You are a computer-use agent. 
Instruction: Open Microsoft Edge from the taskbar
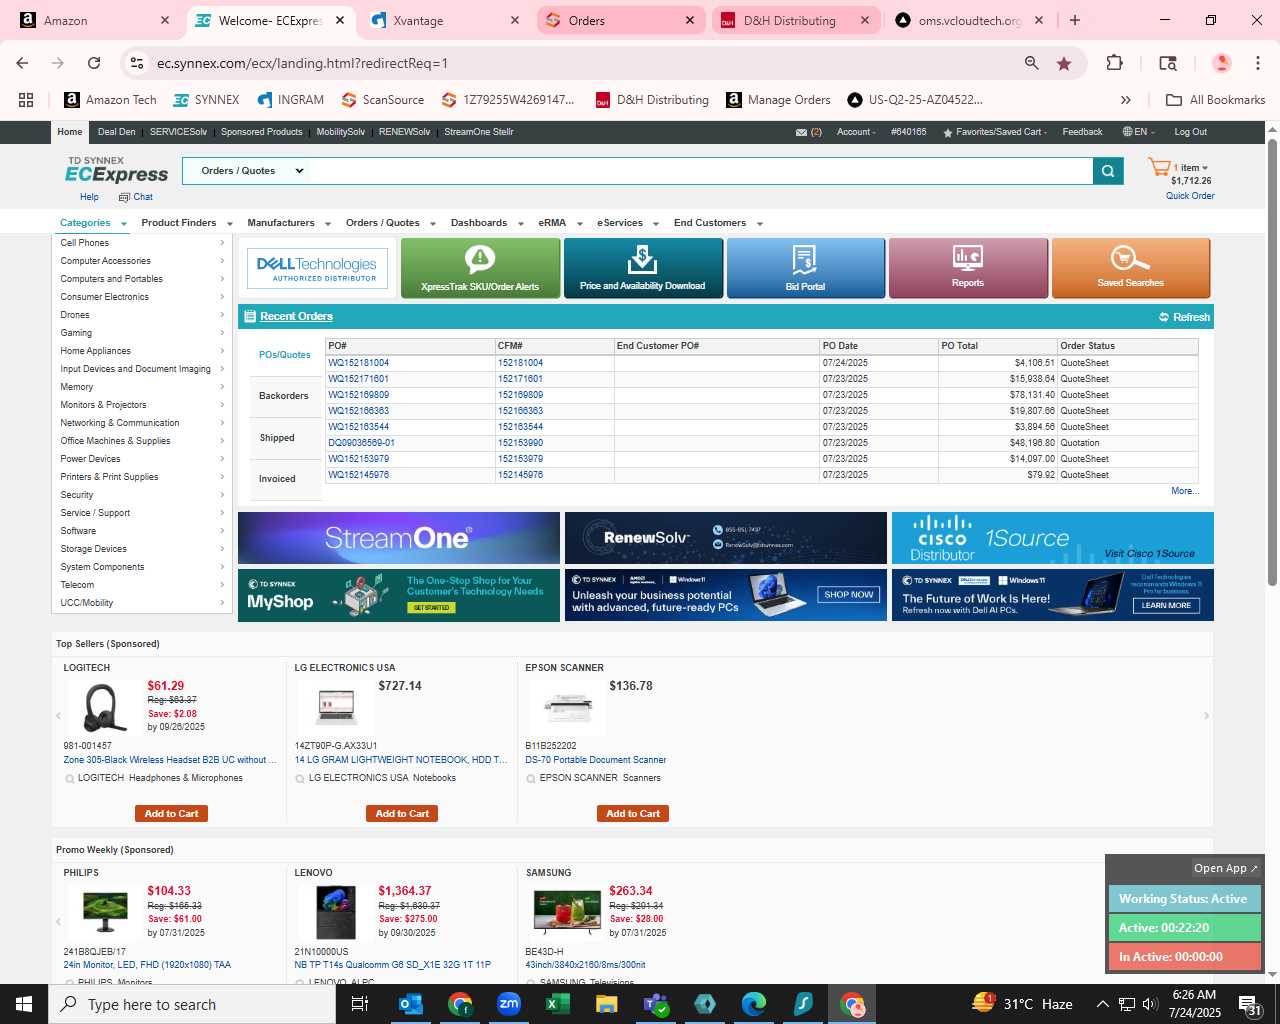coord(754,1004)
